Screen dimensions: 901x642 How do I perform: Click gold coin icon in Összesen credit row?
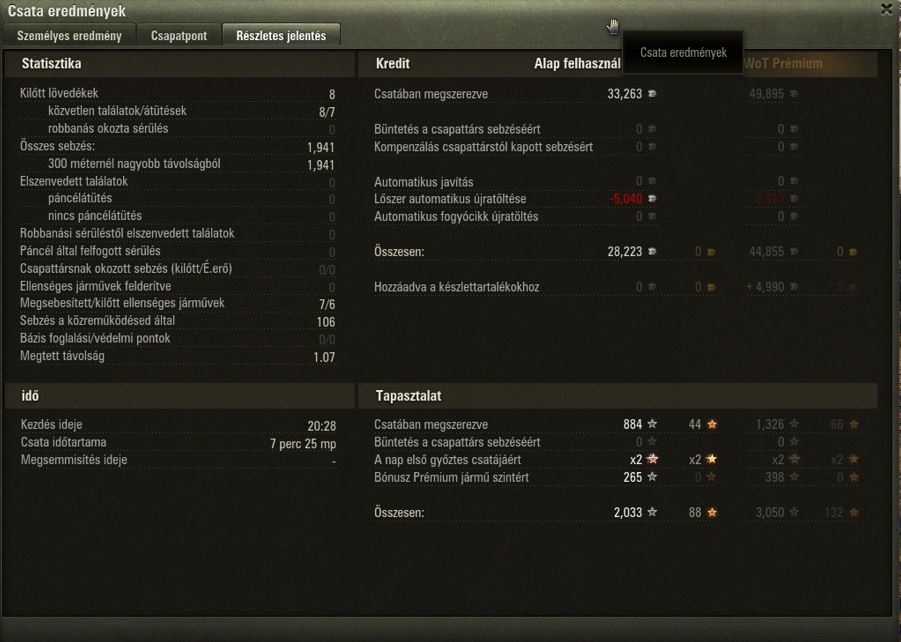711,252
